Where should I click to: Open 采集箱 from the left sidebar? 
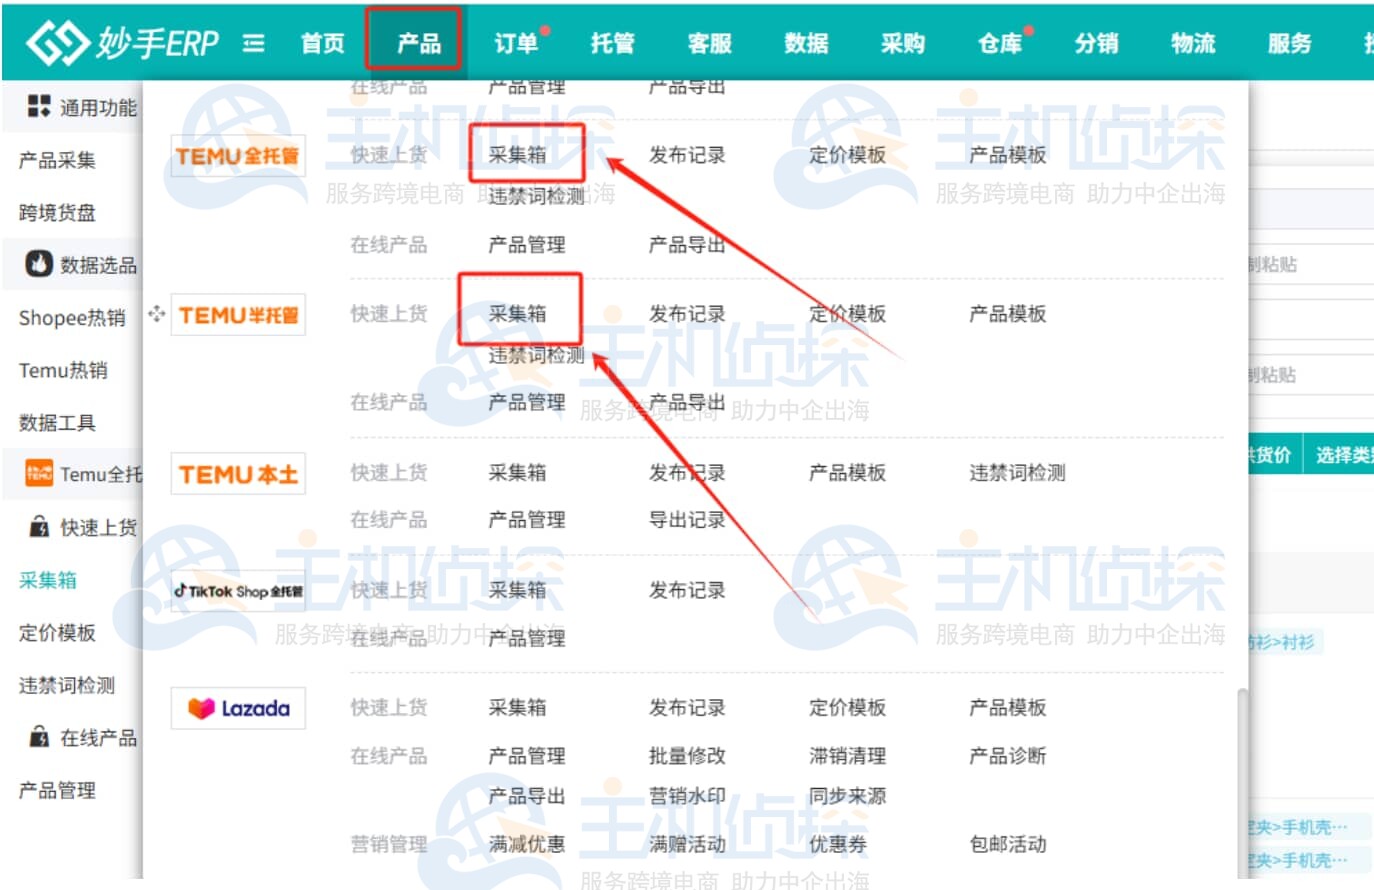[x=46, y=580]
